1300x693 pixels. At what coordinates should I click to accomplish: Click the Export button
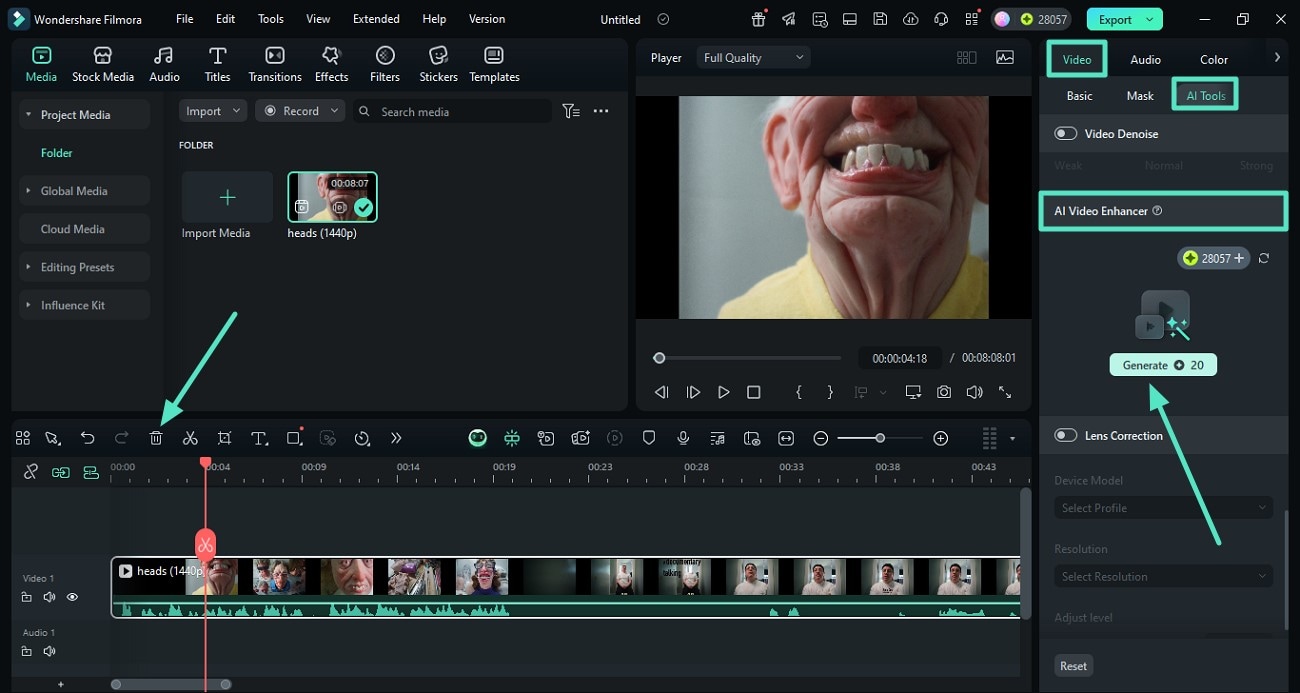pos(1124,19)
